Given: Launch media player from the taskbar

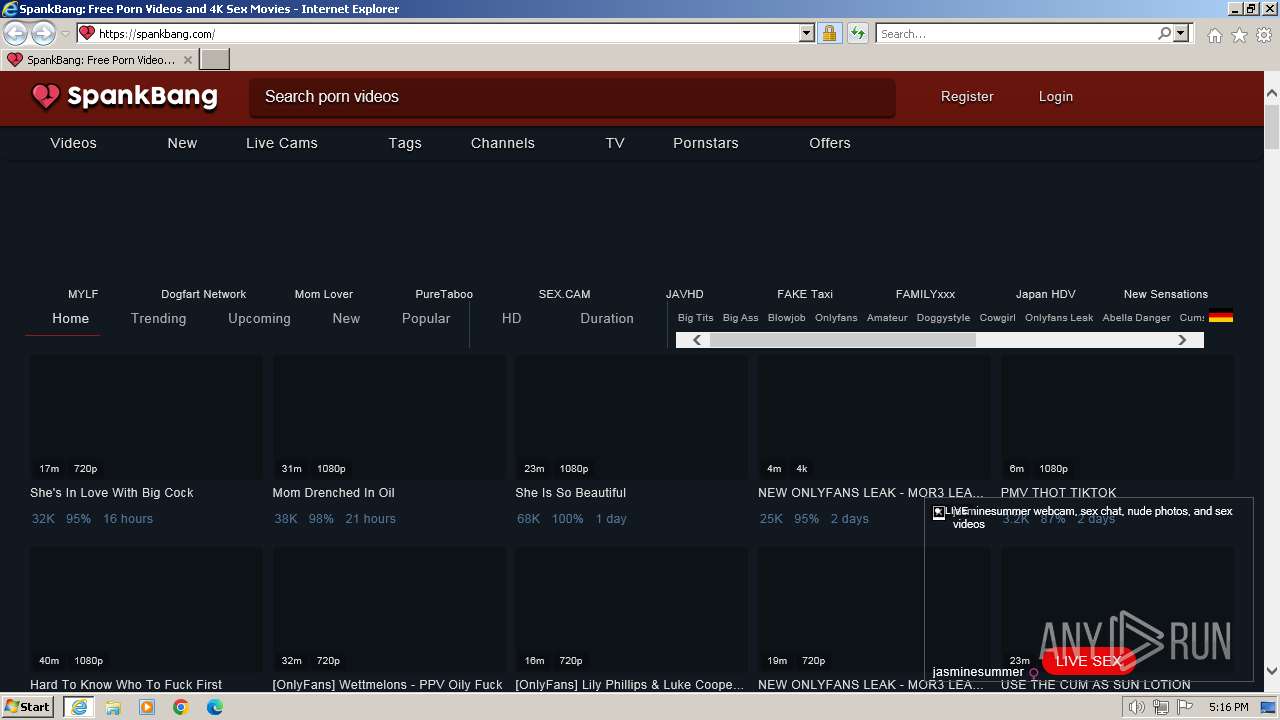Looking at the screenshot, I should [147, 707].
